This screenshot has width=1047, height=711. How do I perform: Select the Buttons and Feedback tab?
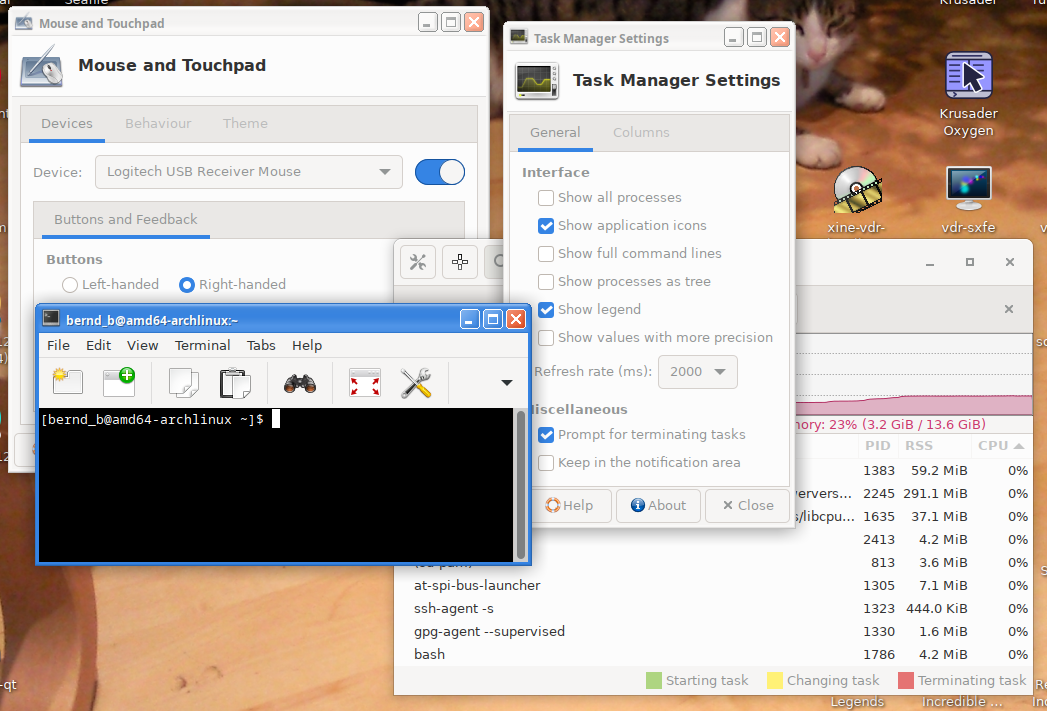[126, 220]
